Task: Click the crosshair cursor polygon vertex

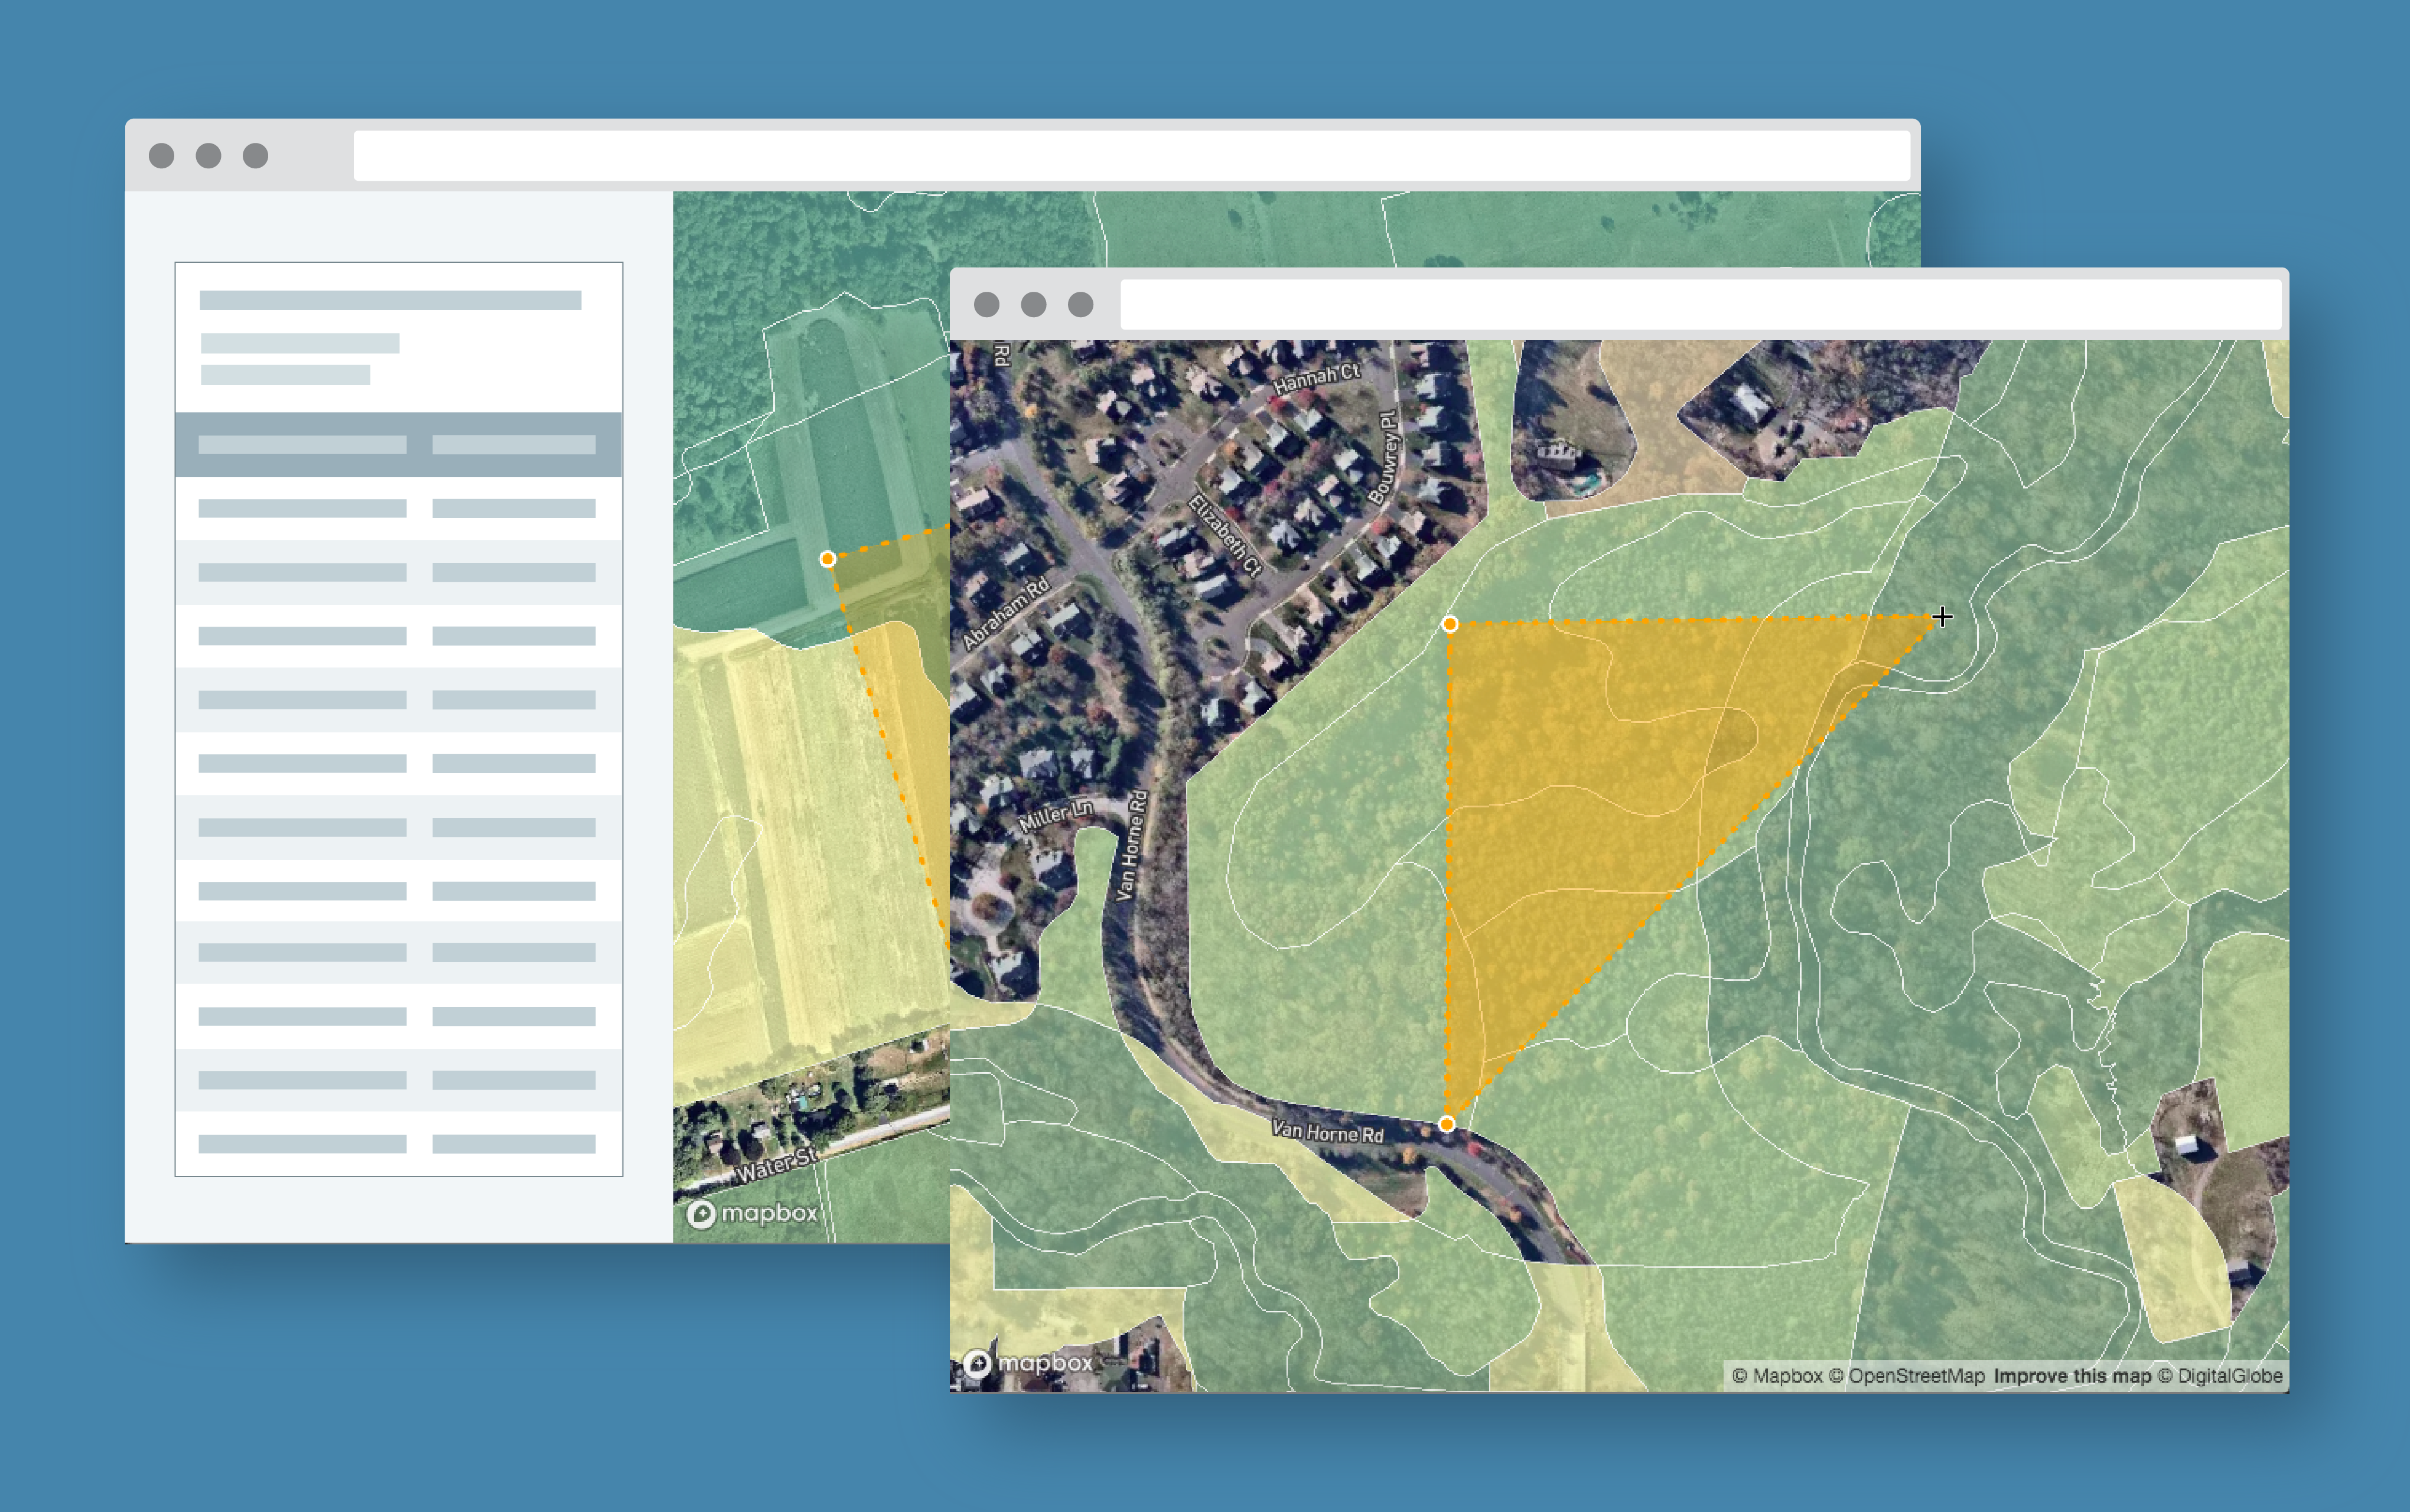Action: [1941, 617]
